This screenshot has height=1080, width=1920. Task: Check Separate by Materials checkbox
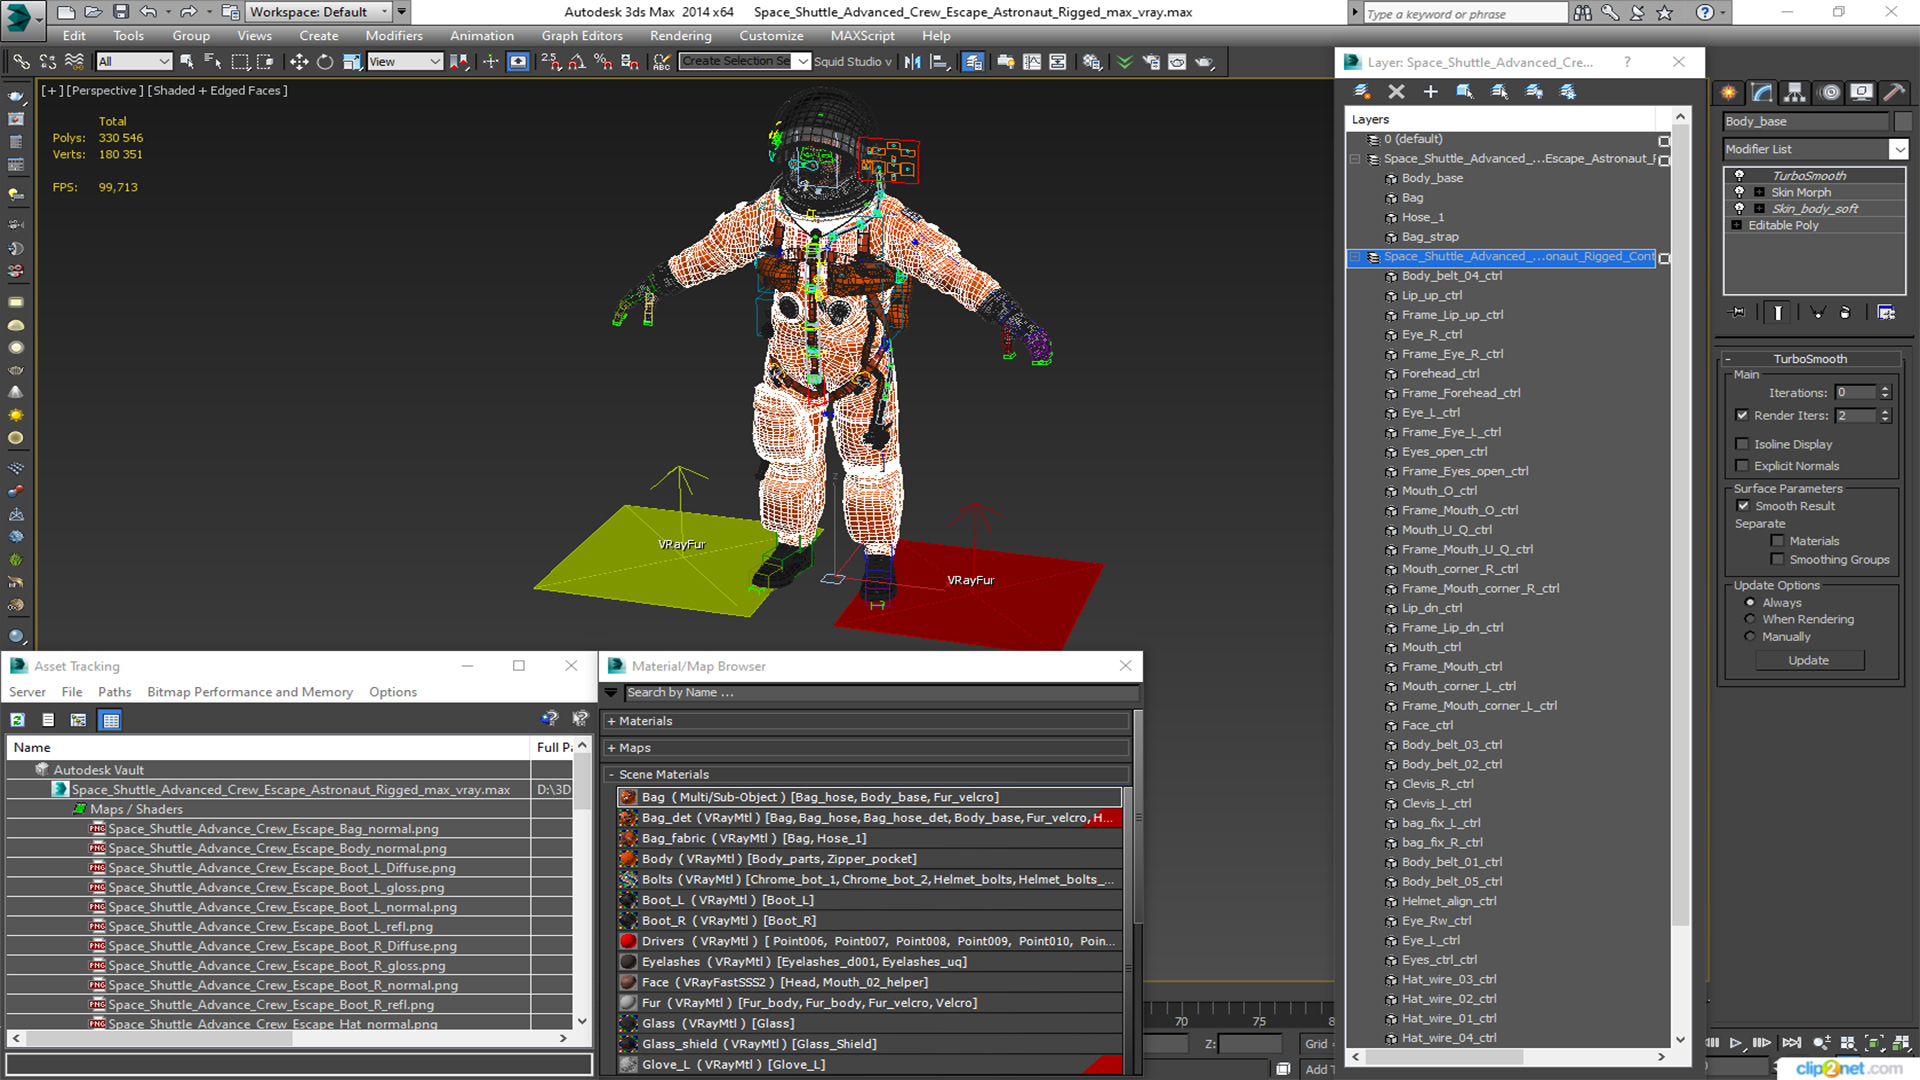(1777, 541)
